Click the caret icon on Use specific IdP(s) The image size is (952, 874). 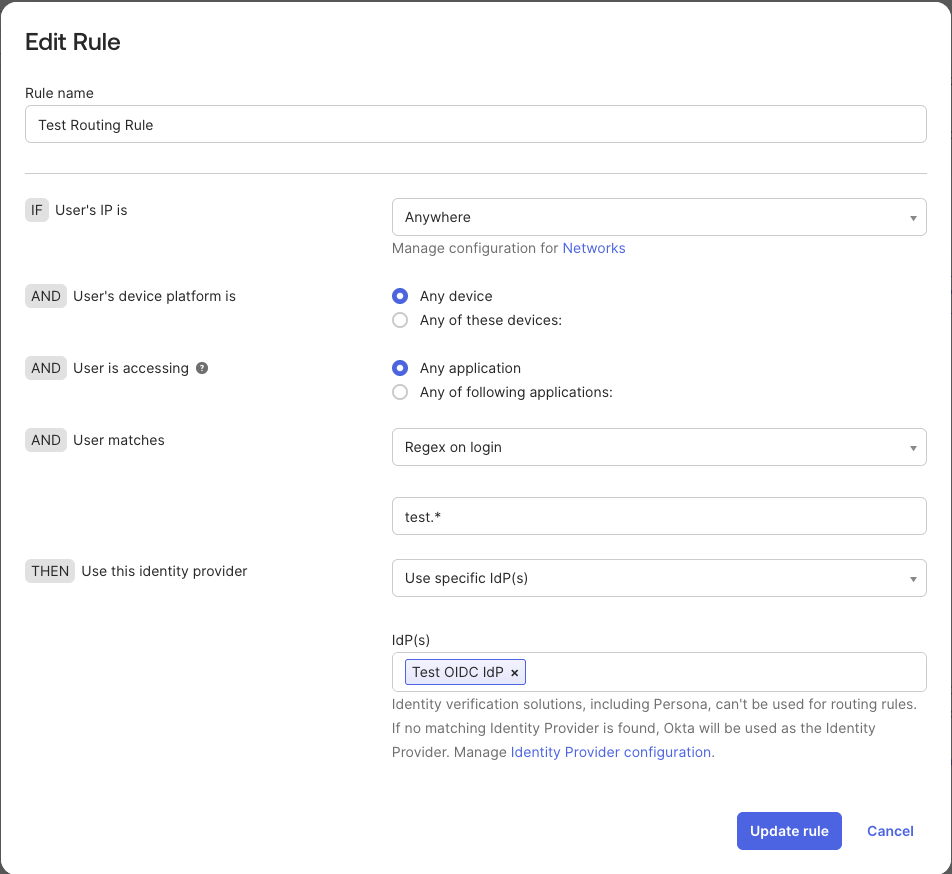click(912, 578)
